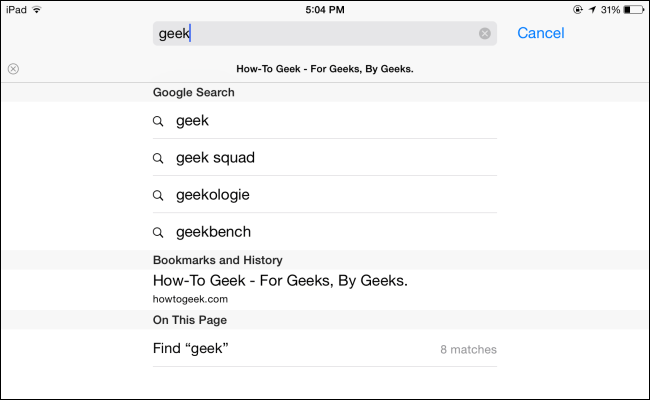Tap the 5:04 PM clock

tap(325, 9)
